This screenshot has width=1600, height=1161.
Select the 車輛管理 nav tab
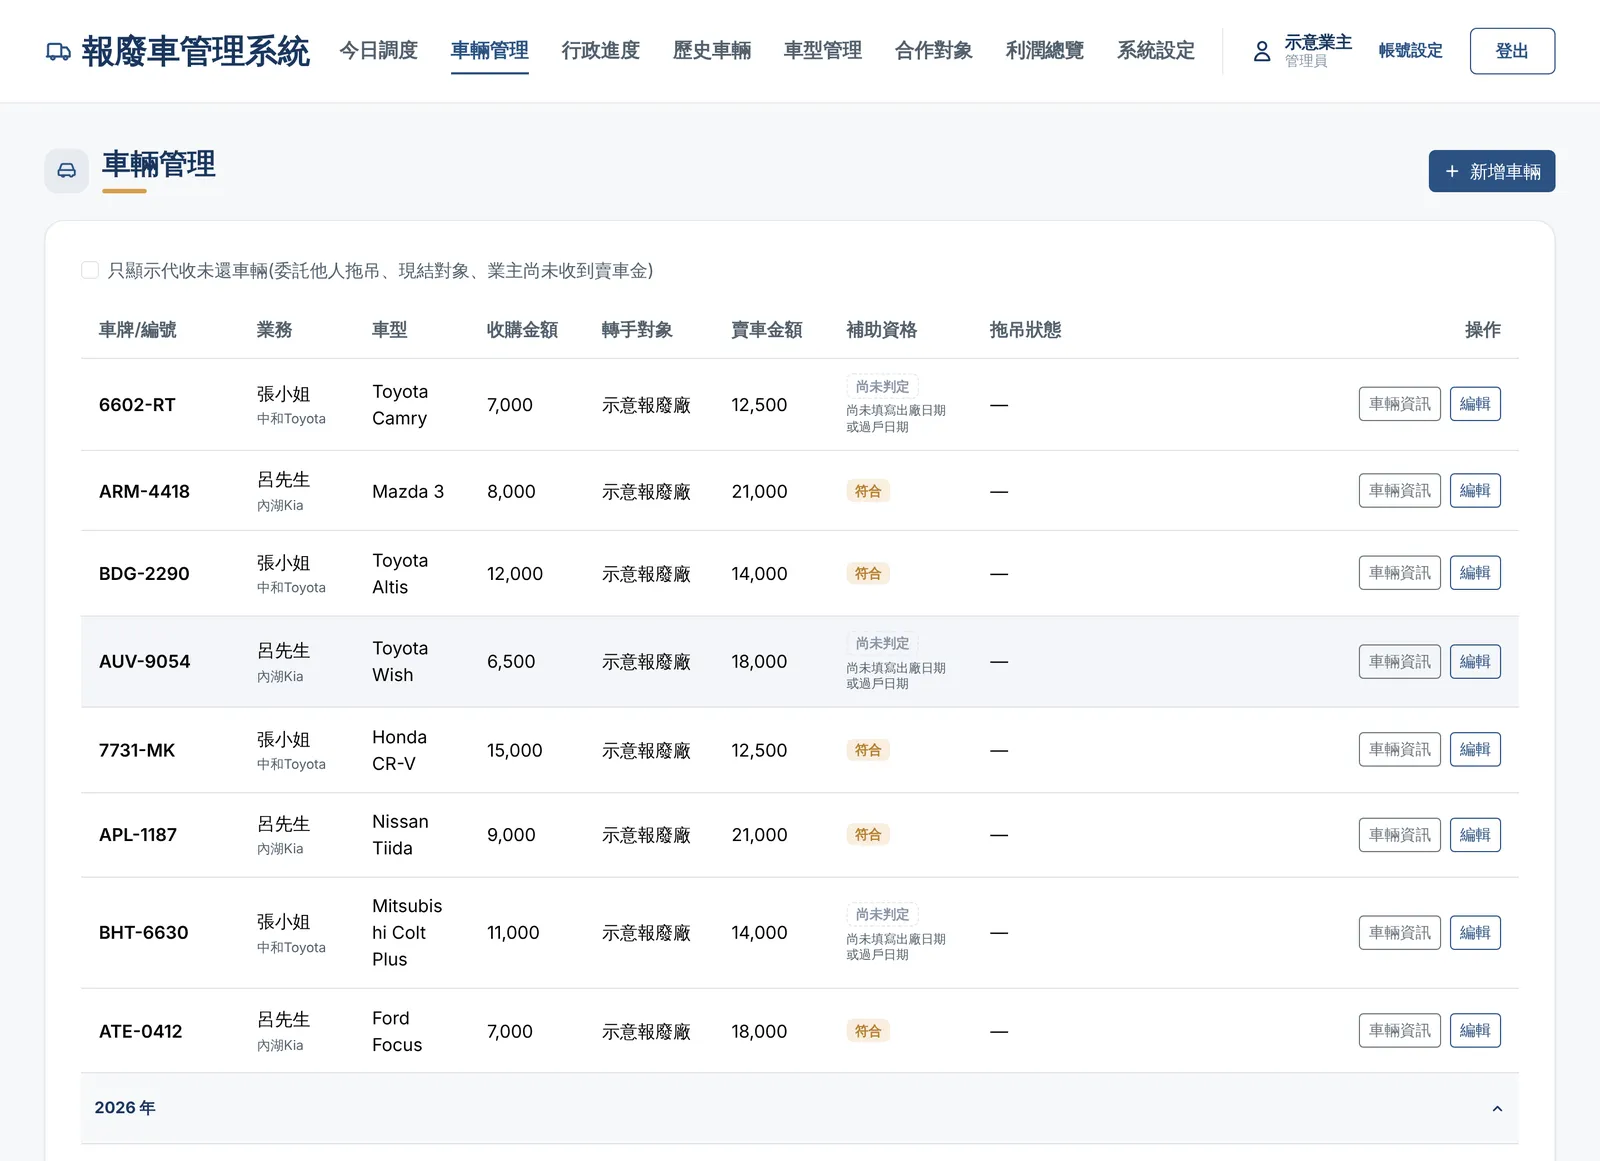489,50
